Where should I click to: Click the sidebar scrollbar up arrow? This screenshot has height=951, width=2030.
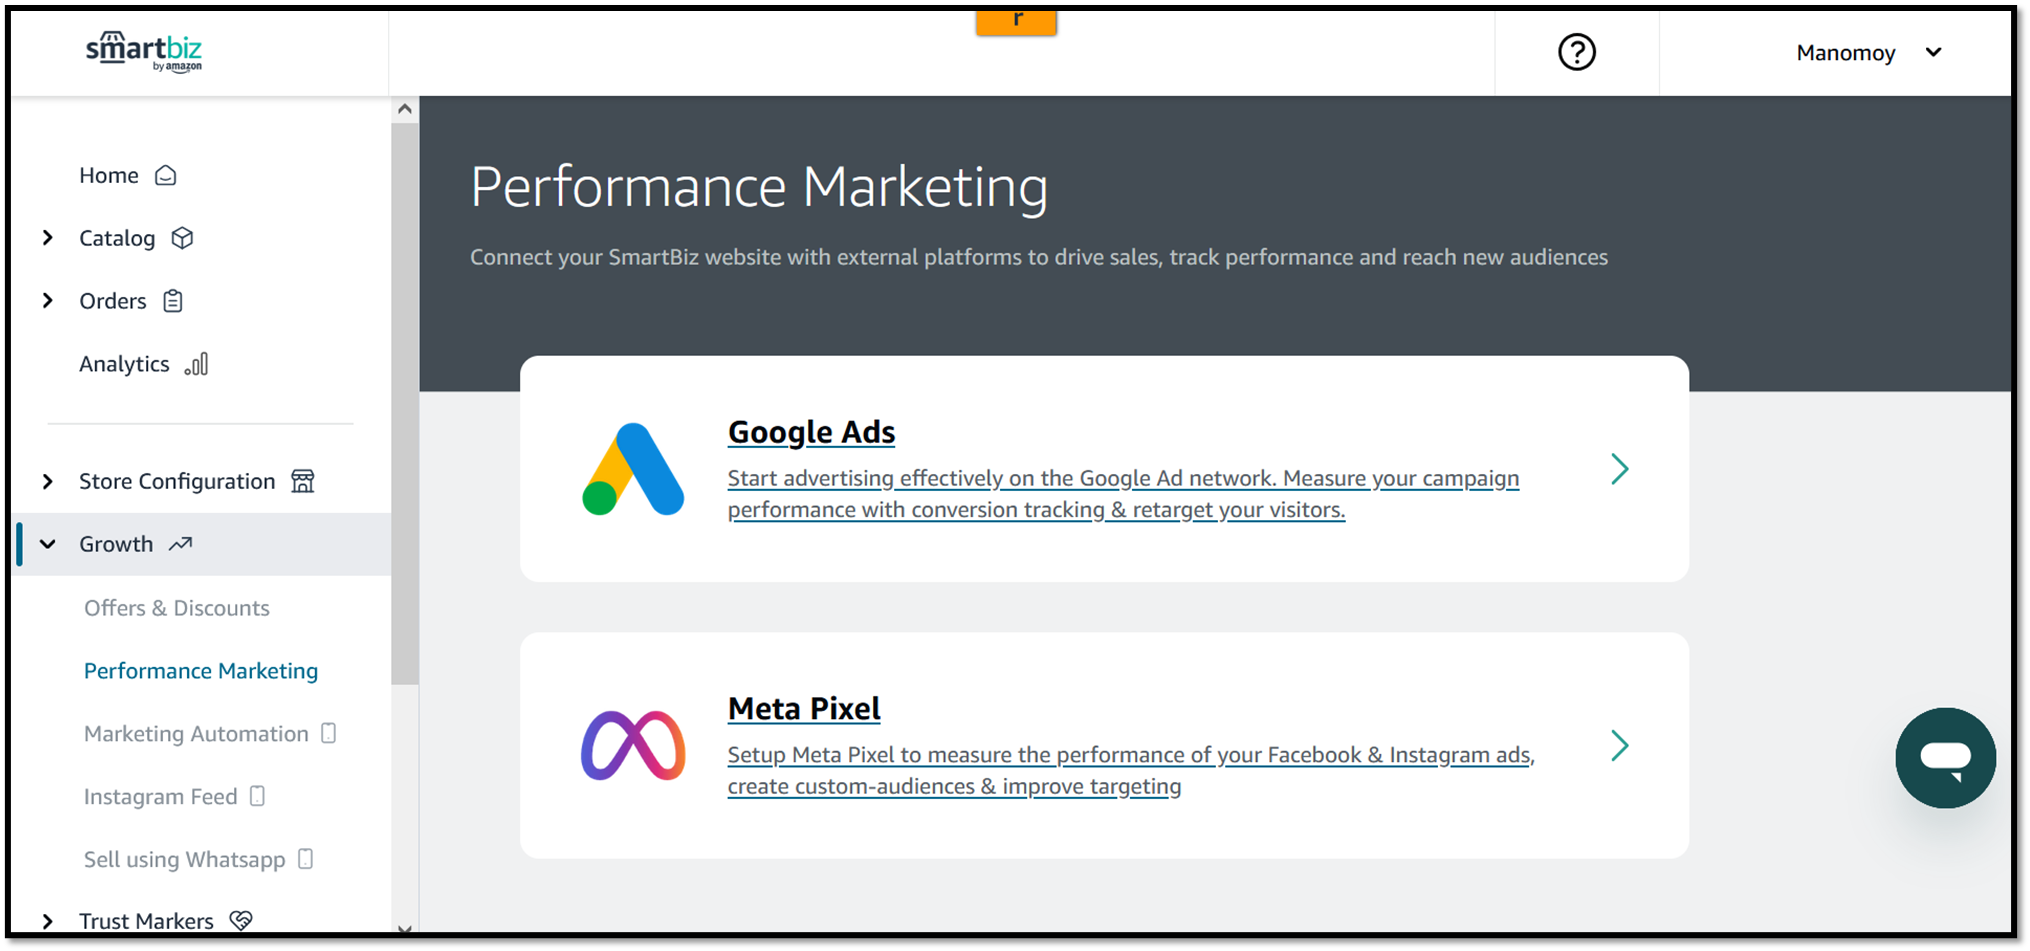coord(404,109)
